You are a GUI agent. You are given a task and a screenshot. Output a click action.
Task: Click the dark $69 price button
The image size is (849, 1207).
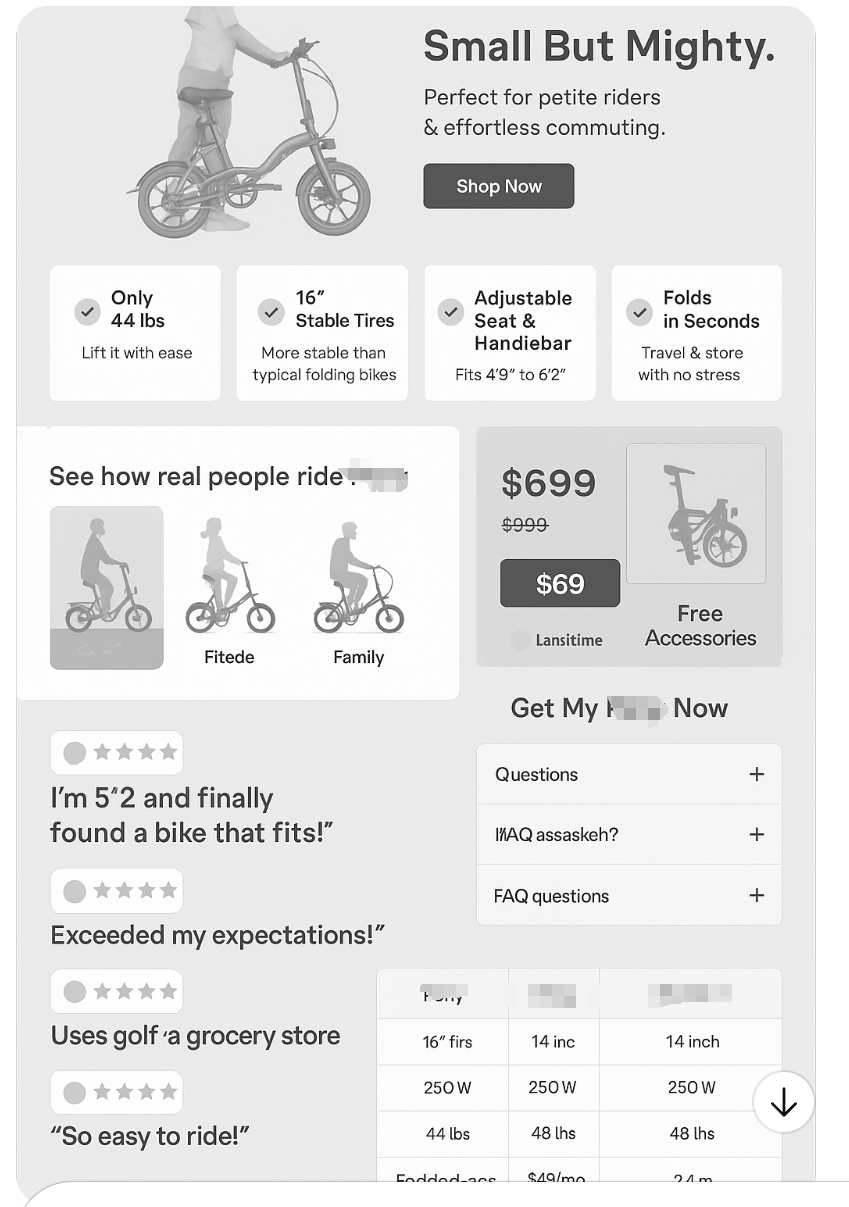(560, 583)
